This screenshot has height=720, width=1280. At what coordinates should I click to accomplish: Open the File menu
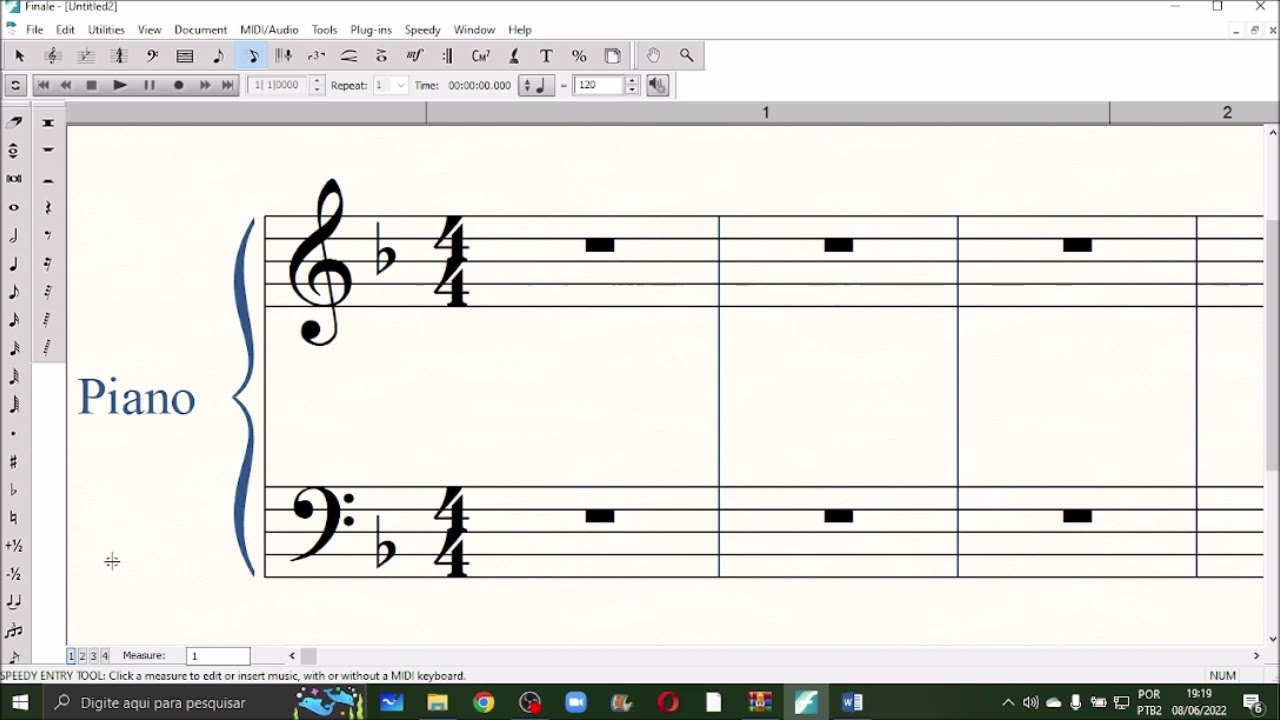pyautogui.click(x=34, y=30)
